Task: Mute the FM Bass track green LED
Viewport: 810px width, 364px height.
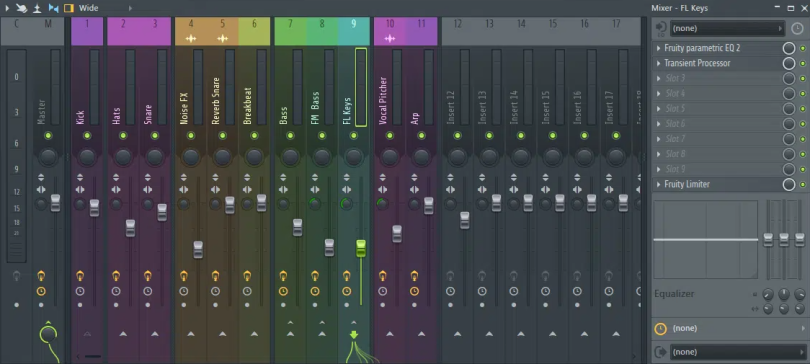Action: point(322,135)
